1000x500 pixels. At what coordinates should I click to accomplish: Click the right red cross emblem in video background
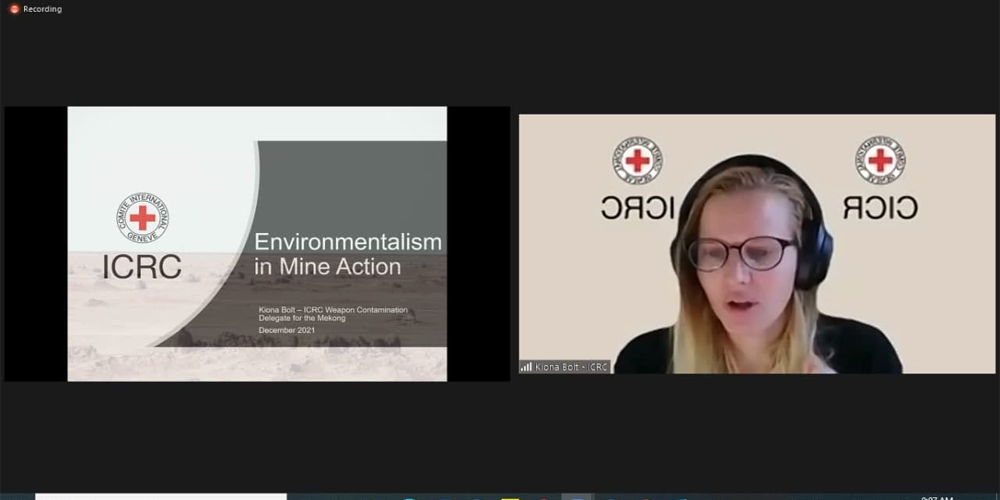click(880, 160)
